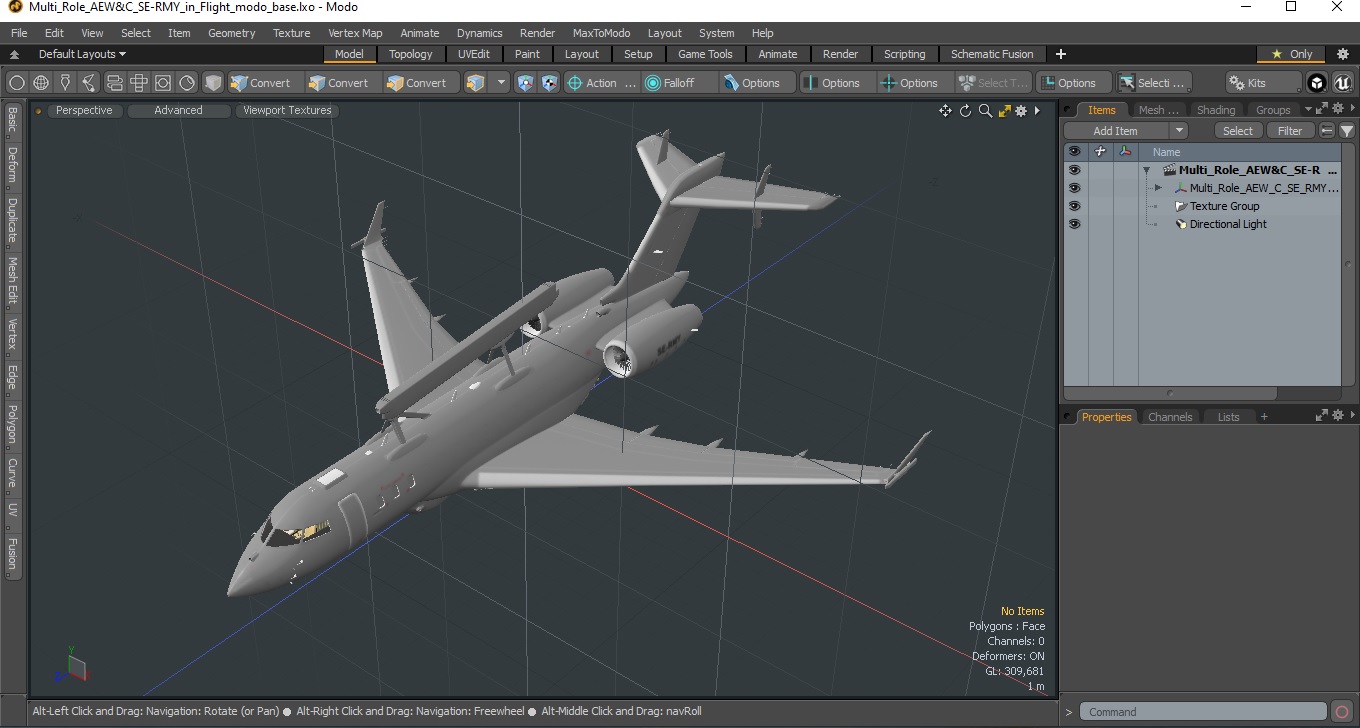The height and width of the screenshot is (728, 1360).
Task: Select the sphere primitive tool icon
Action: tap(17, 83)
